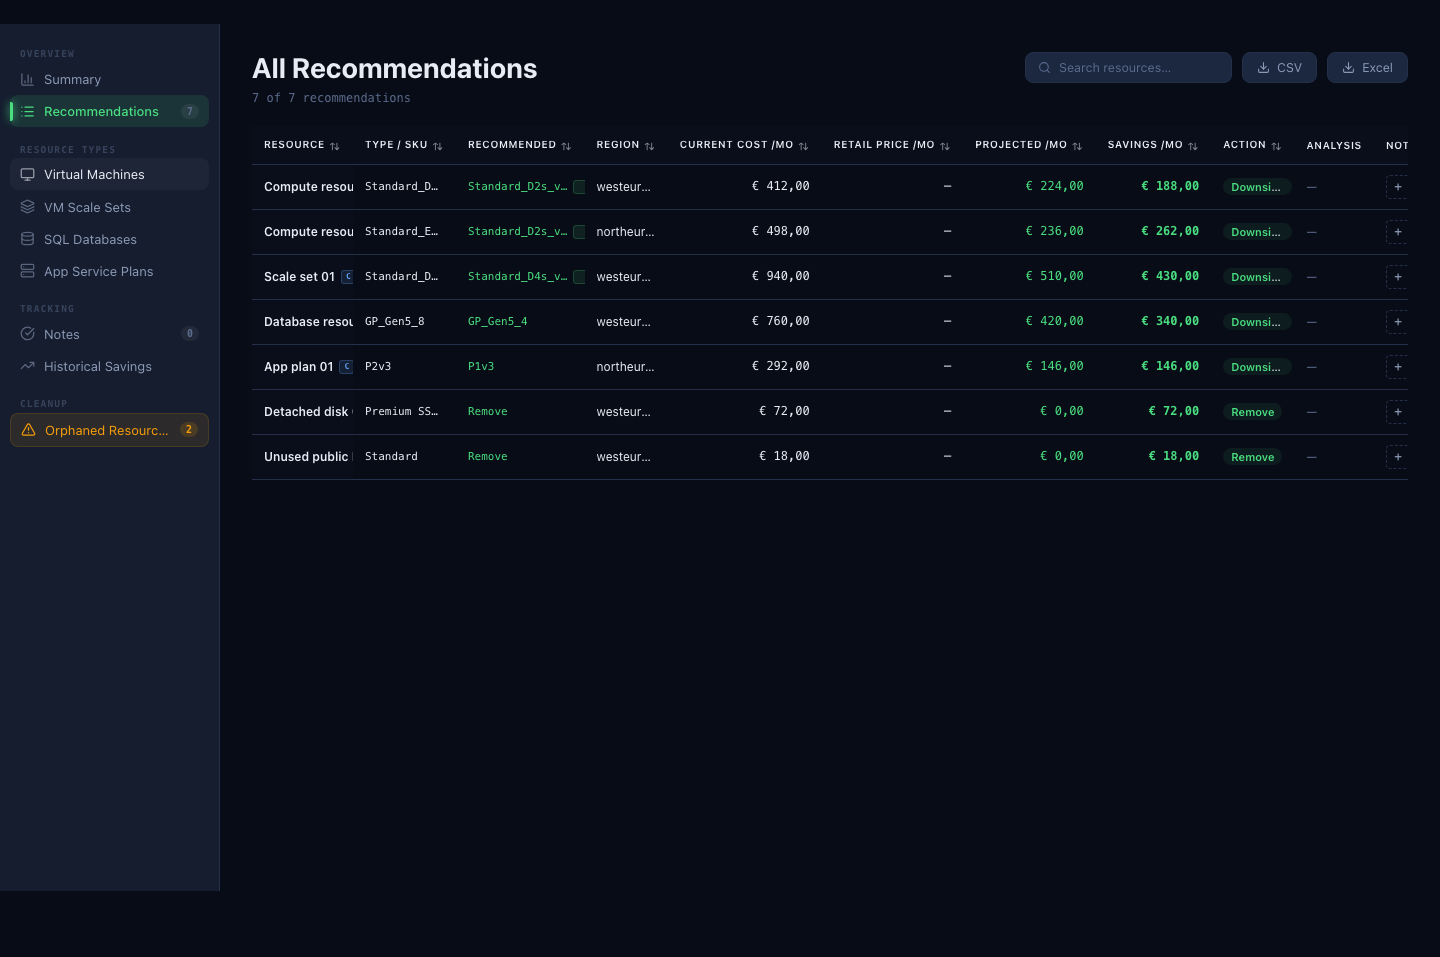Sort by Current Cost /MO
The image size is (1440, 957).
coord(744,145)
